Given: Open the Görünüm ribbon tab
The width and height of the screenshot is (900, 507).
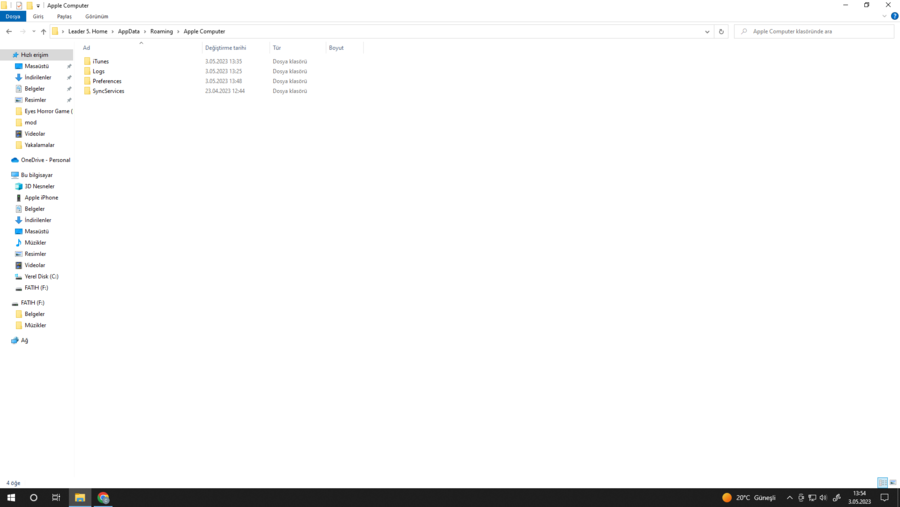Looking at the screenshot, I should pyautogui.click(x=96, y=16).
